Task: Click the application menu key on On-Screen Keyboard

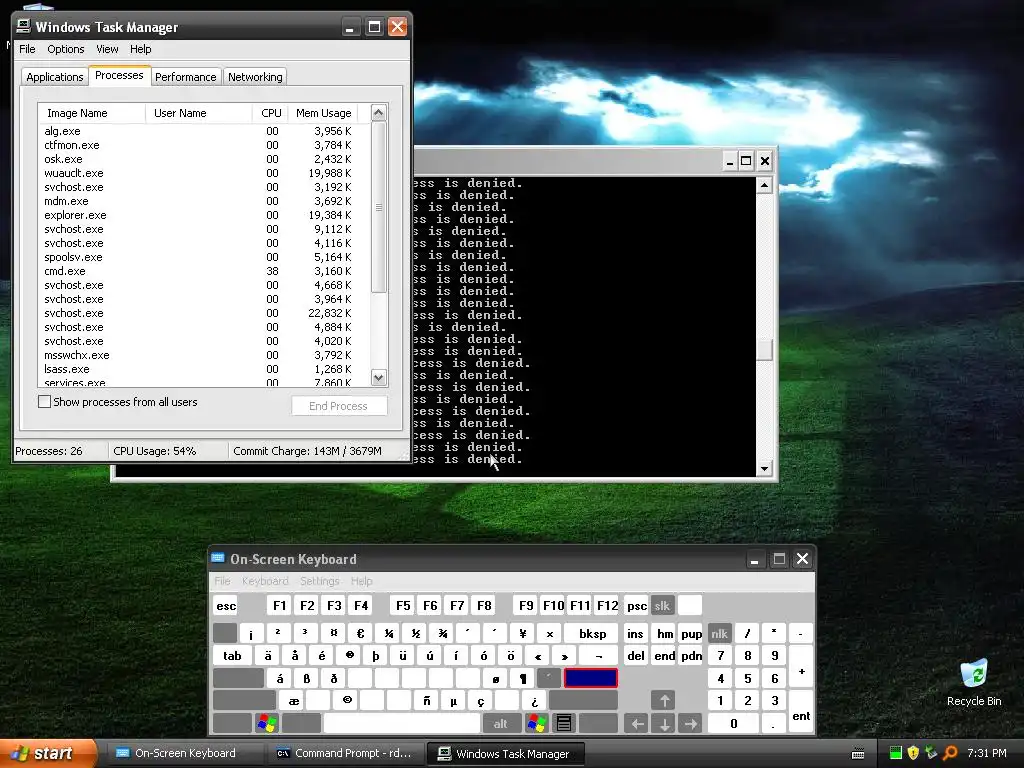Action: coord(564,723)
